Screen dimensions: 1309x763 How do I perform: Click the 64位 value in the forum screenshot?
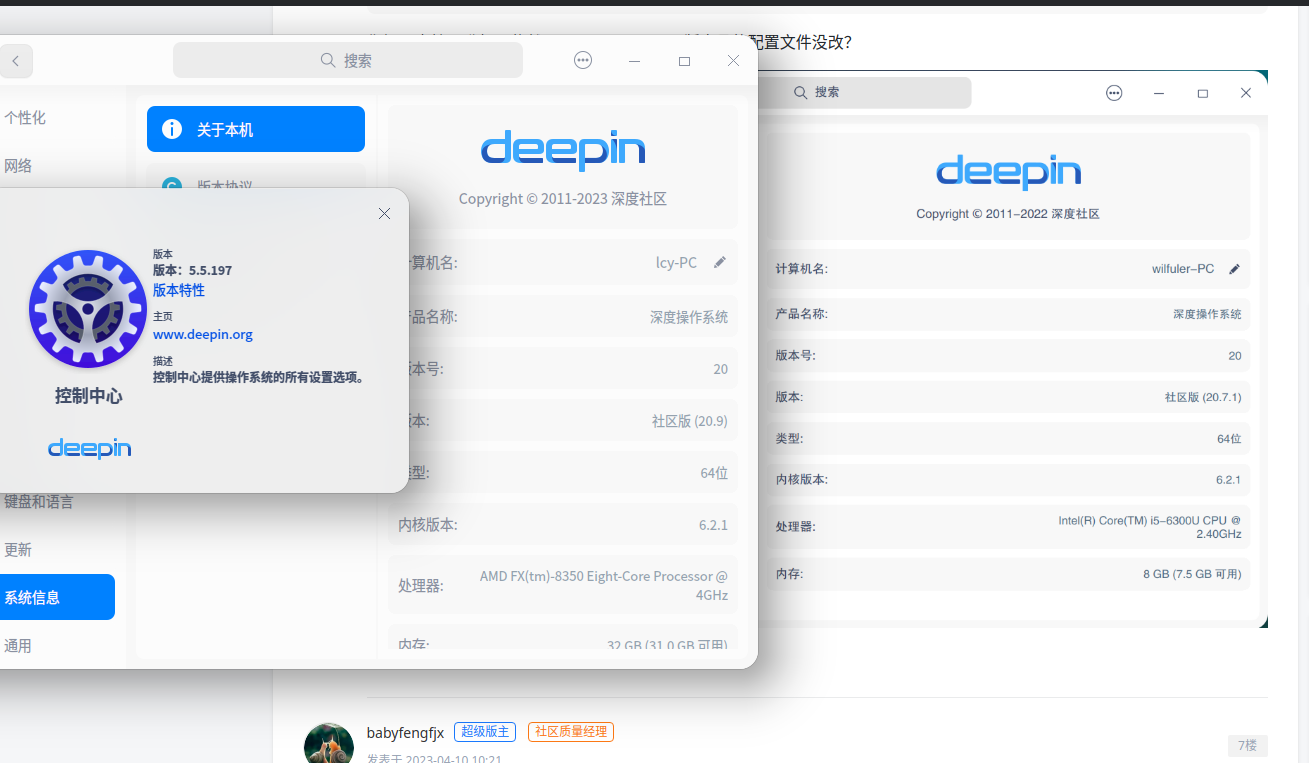tap(1229, 438)
